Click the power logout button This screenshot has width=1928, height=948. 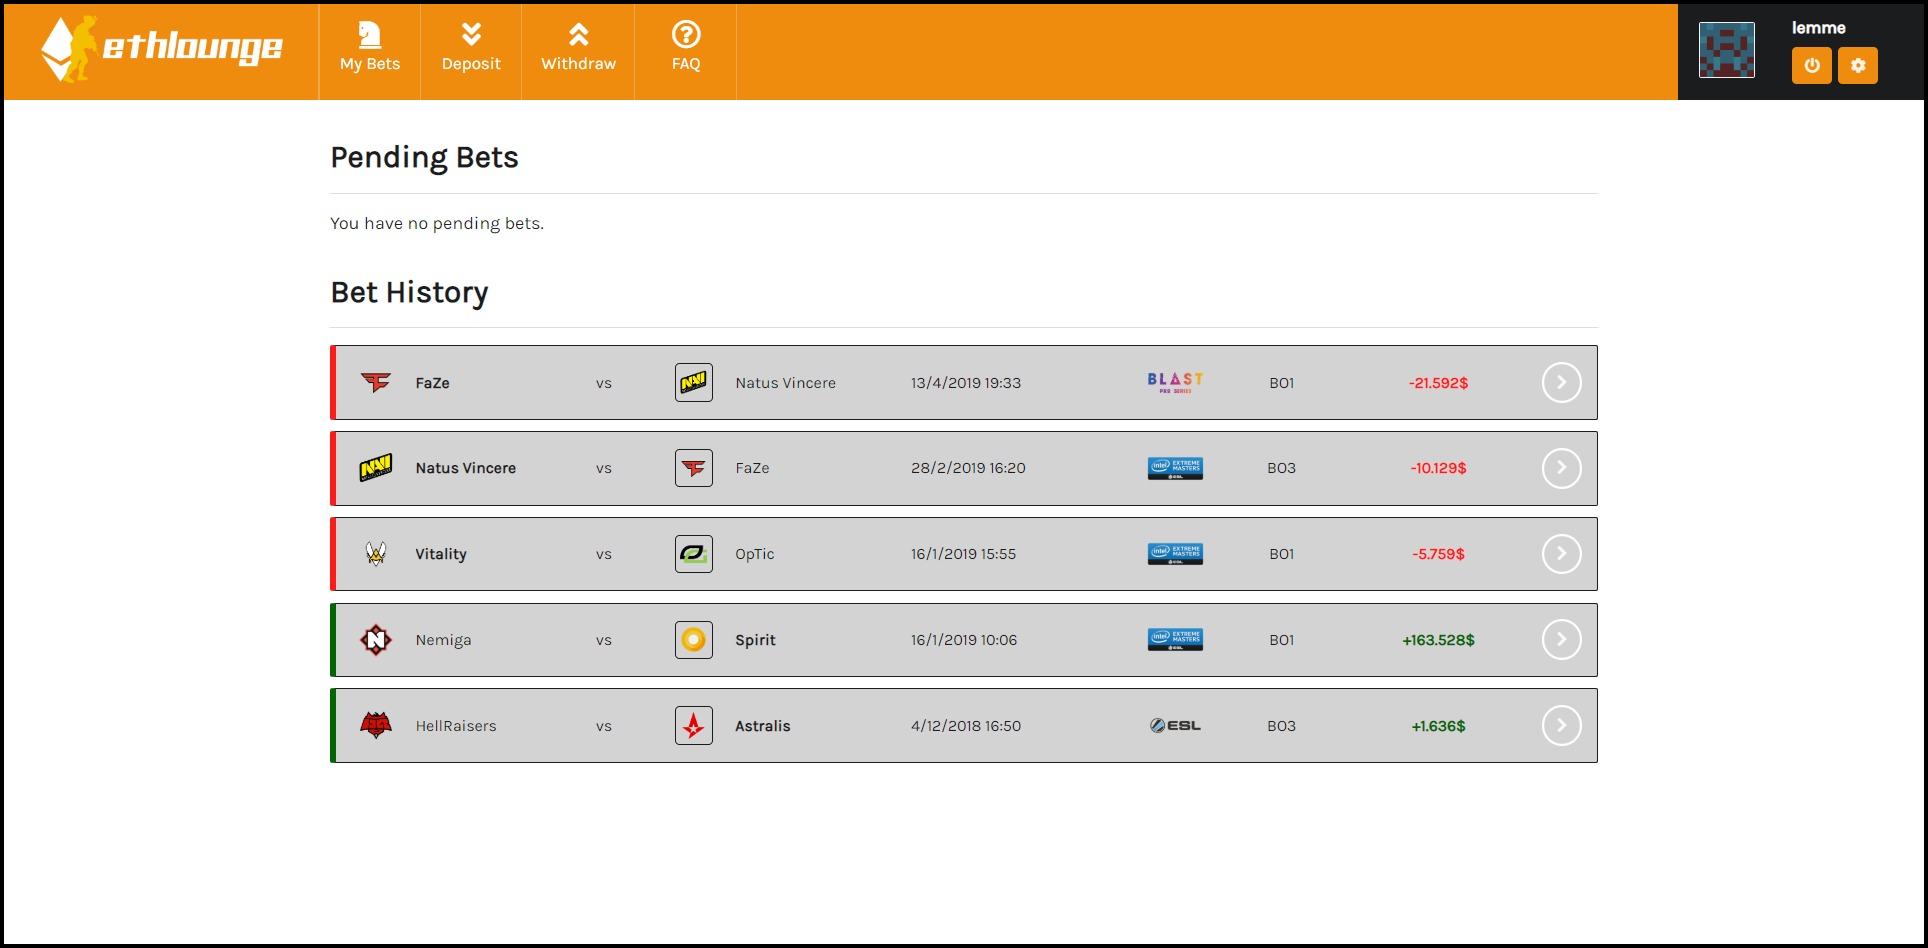pyautogui.click(x=1812, y=66)
